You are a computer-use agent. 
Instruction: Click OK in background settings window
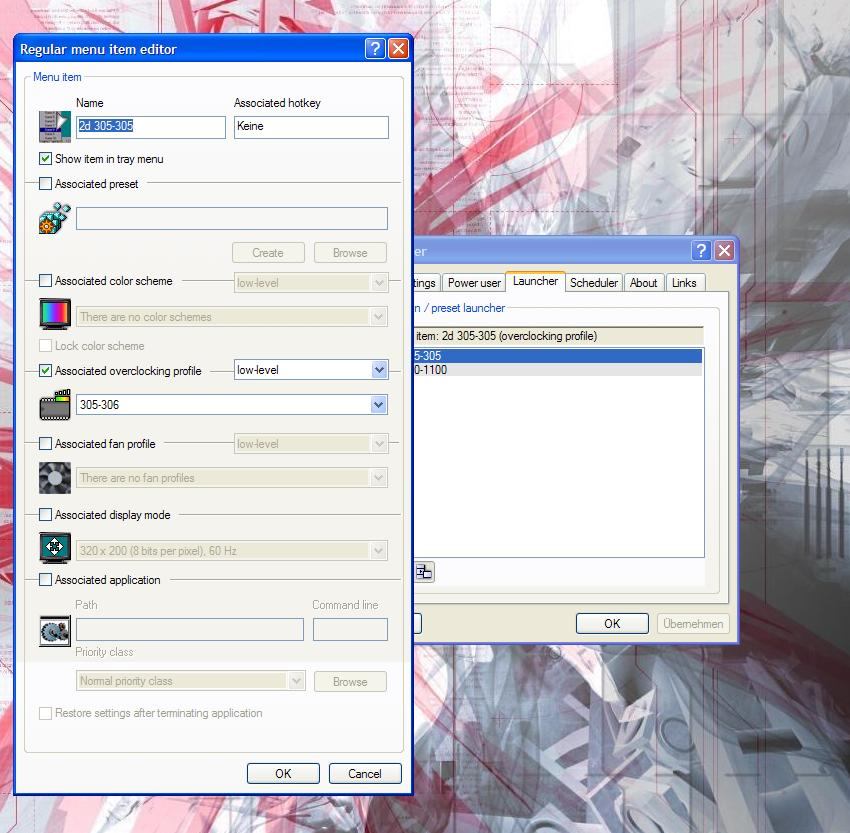[x=612, y=623]
